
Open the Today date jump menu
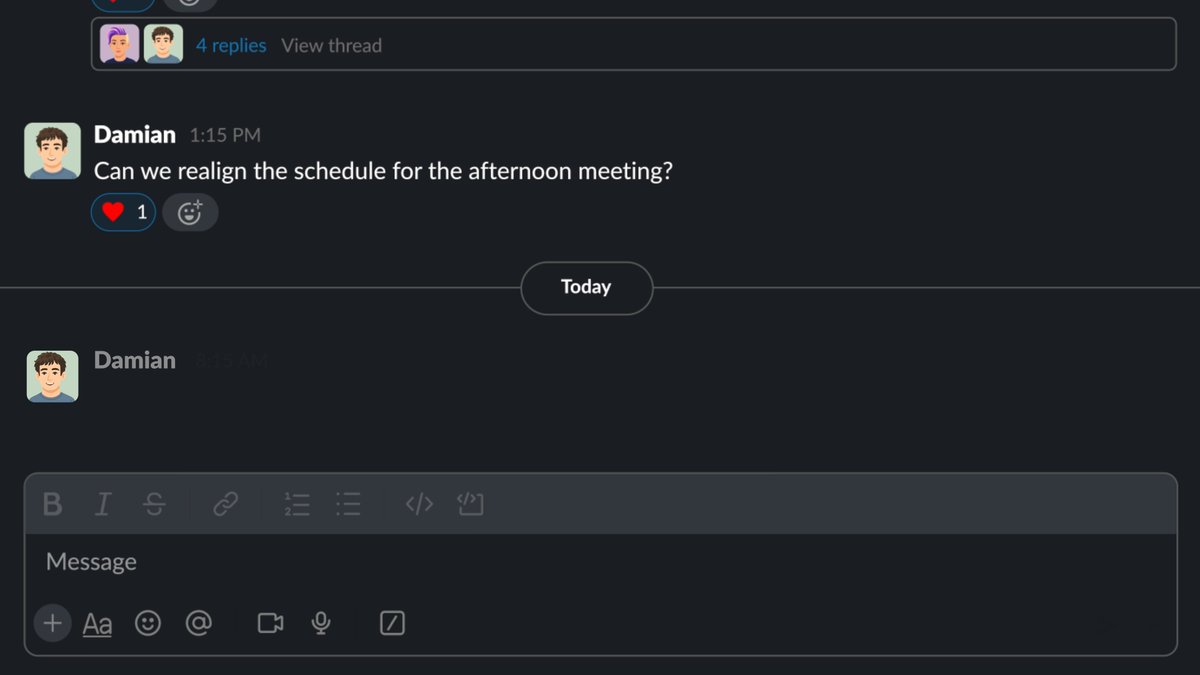point(586,288)
